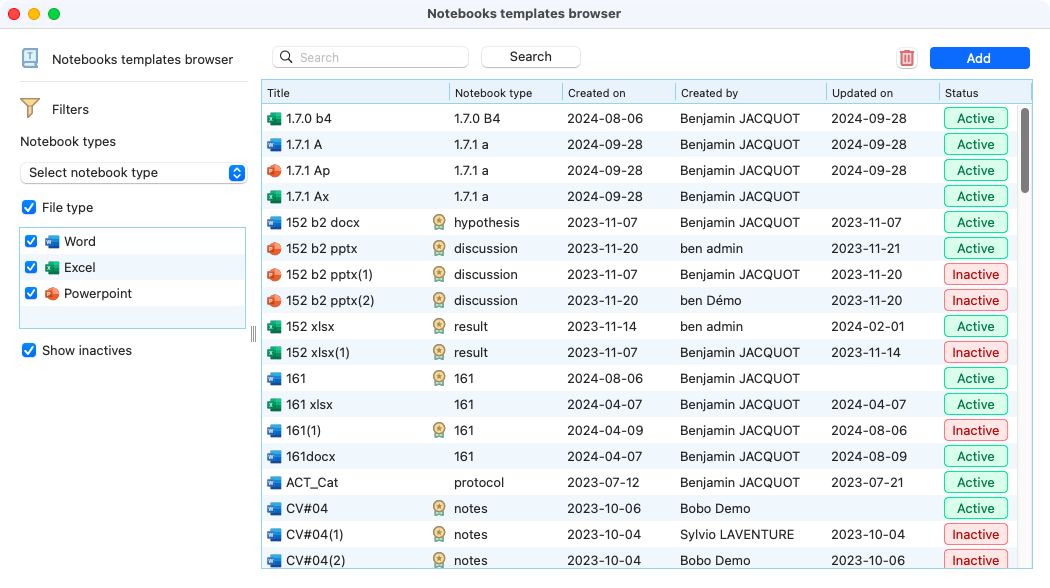Click Word icon of ACT_Cat row
Image resolution: width=1050 pixels, height=588 pixels.
coord(274,483)
